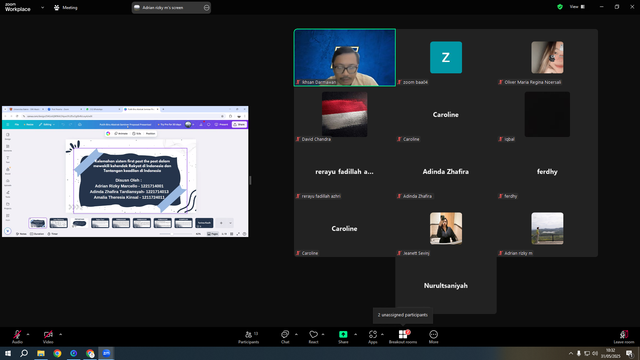Click the green encryption shield icon

click(560, 7)
